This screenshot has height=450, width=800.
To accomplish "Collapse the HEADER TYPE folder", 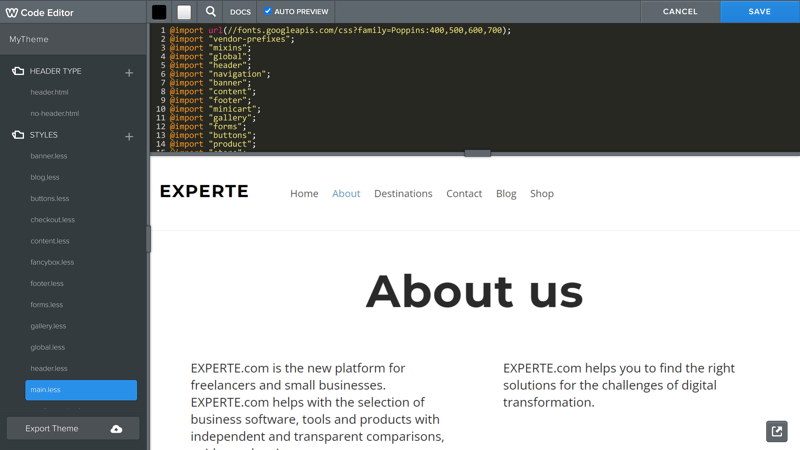I will 18,71.
